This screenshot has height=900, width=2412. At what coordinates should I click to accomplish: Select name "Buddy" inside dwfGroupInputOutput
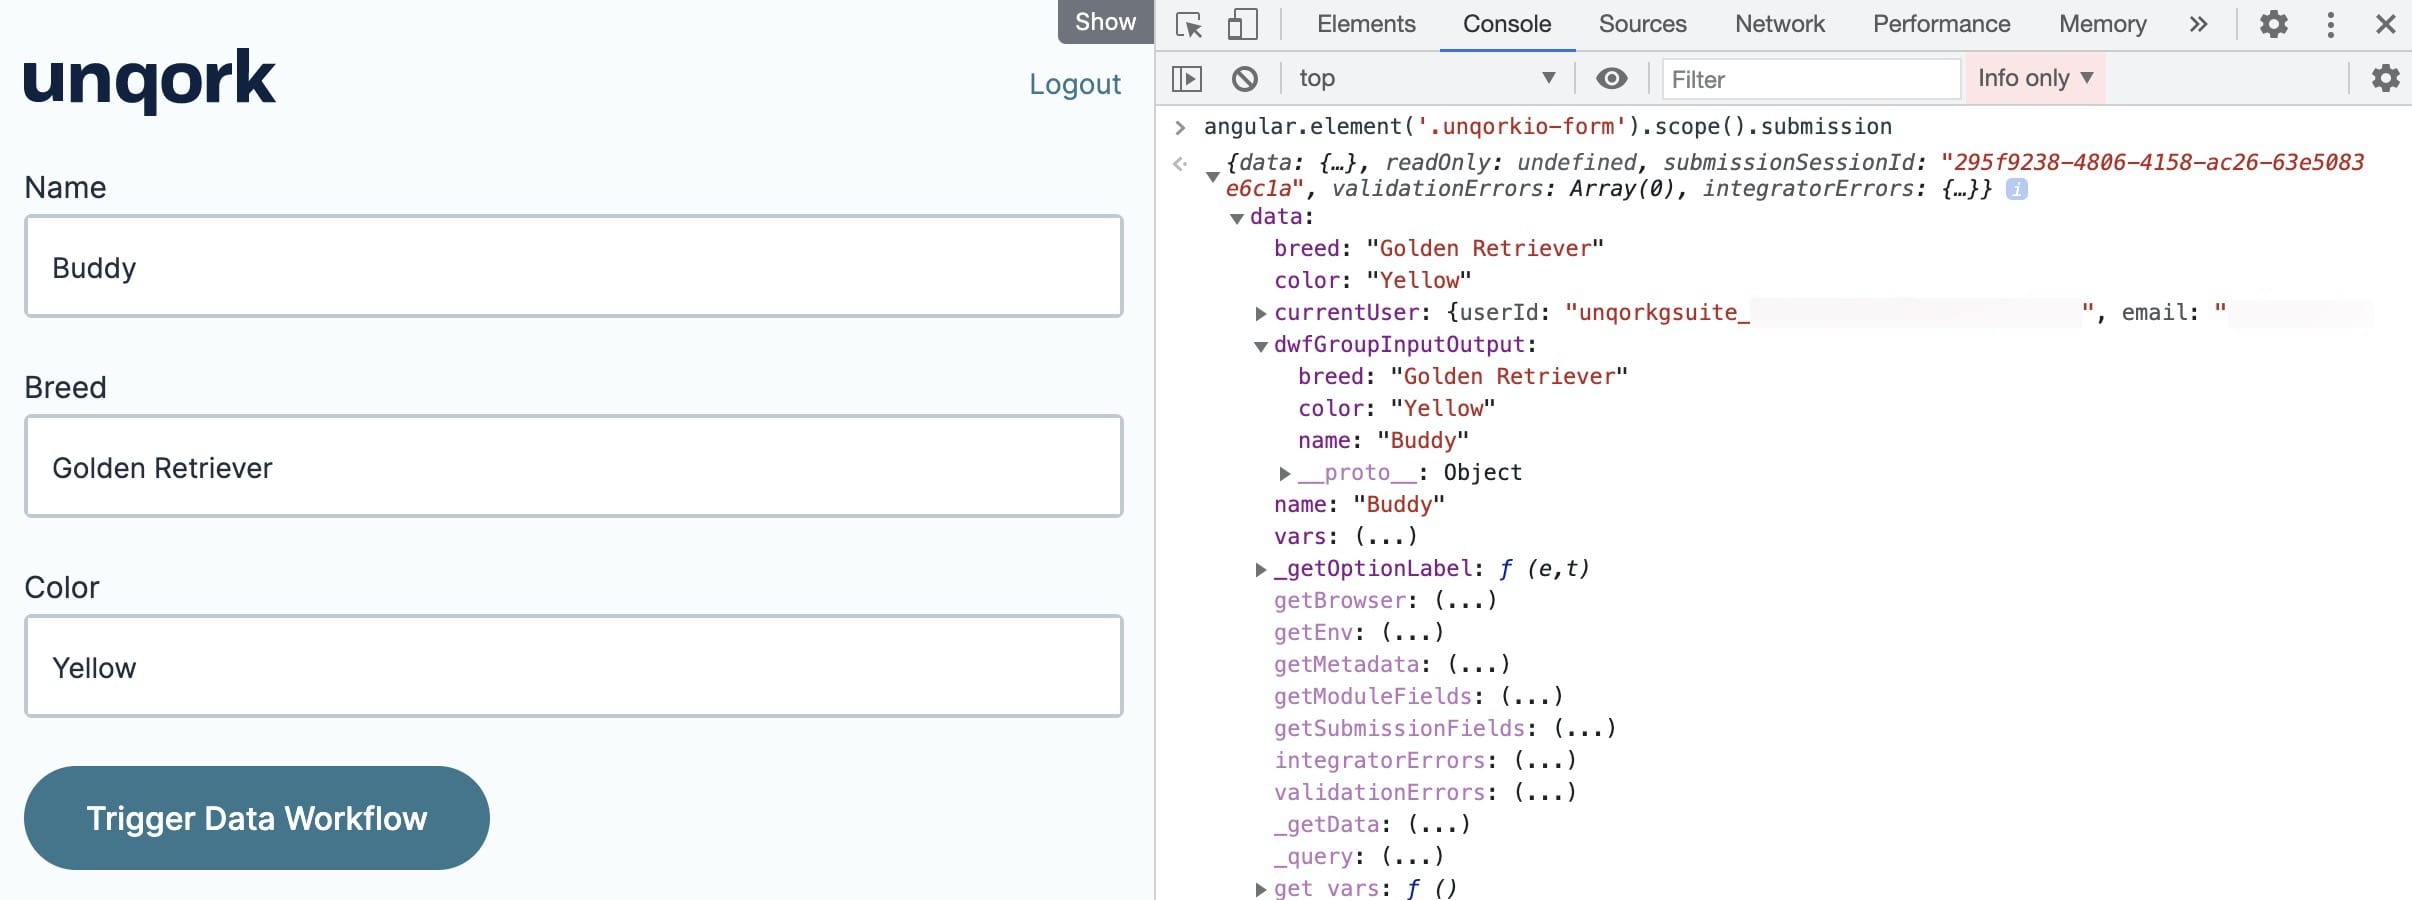click(x=1422, y=441)
